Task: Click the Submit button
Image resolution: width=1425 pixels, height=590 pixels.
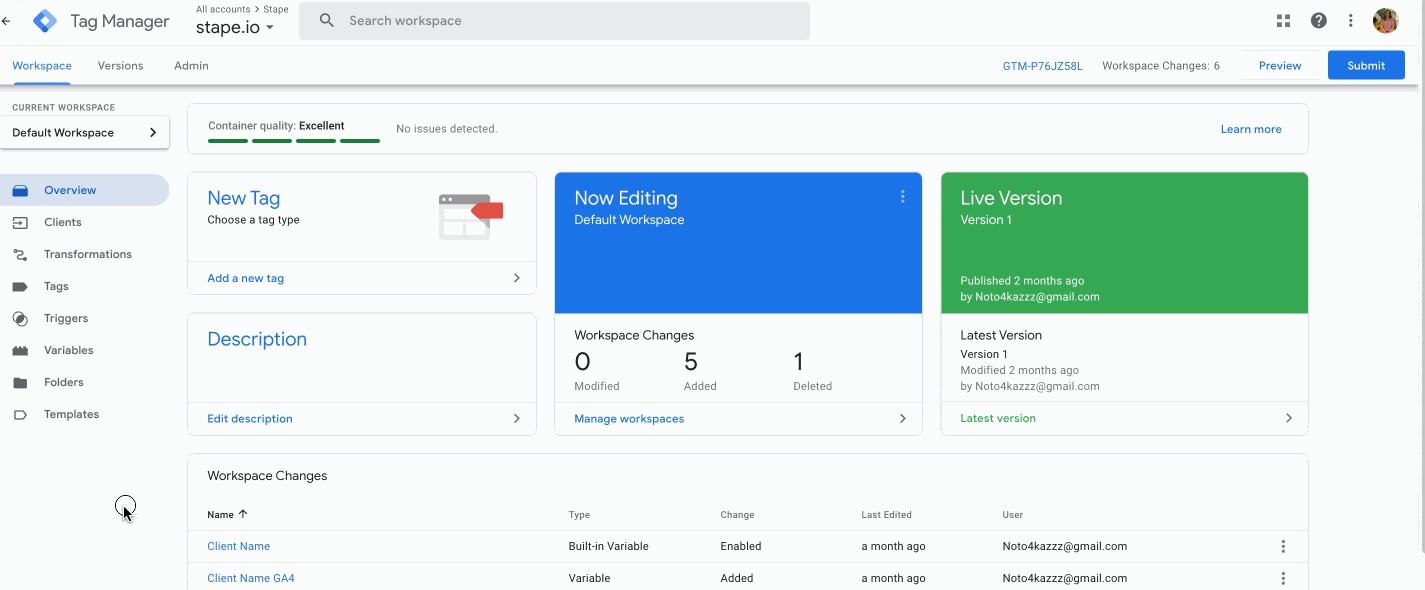Action: [x=1366, y=65]
